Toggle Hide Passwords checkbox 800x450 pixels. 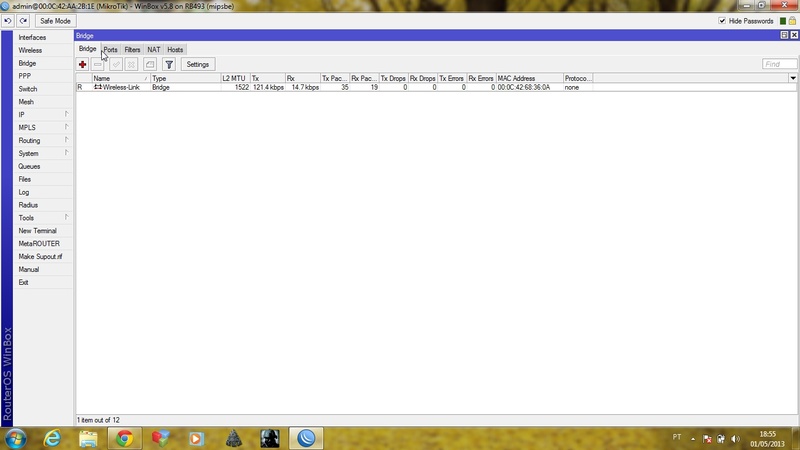(x=722, y=21)
